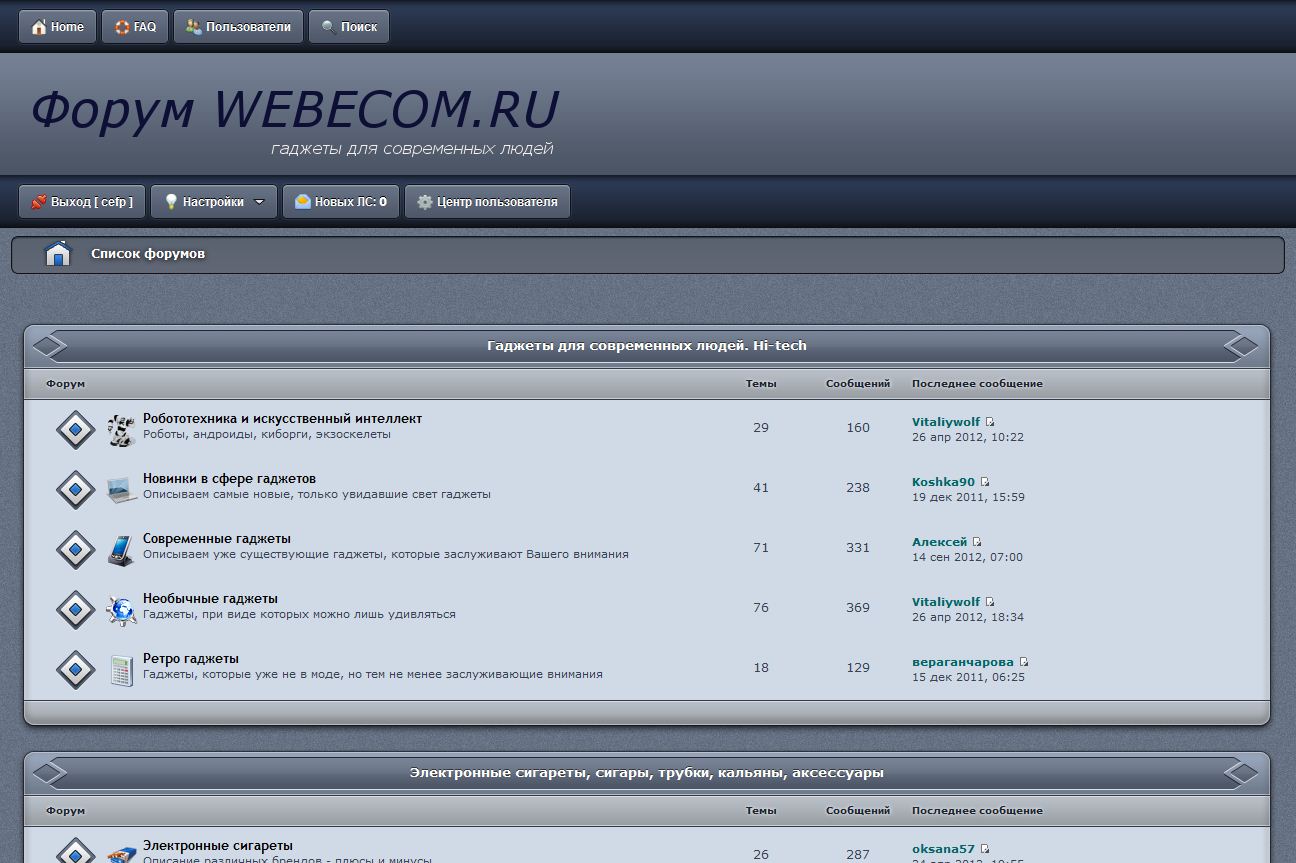
Task: Log out via Выход [ cefp ] button
Action: 82,202
